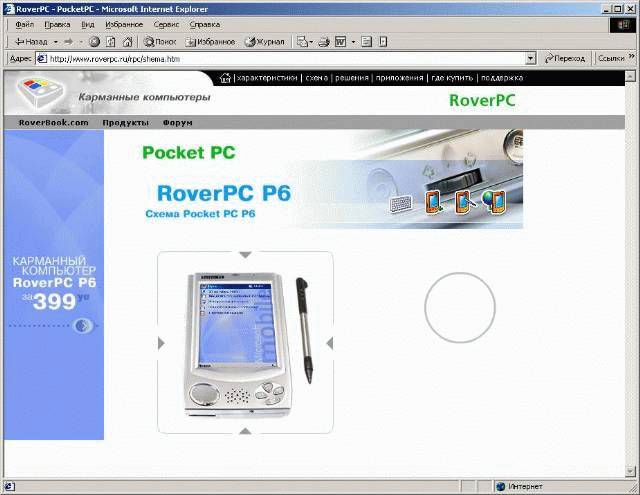
Task: Click the left-side arrow beside the PDA
Action: (161, 343)
